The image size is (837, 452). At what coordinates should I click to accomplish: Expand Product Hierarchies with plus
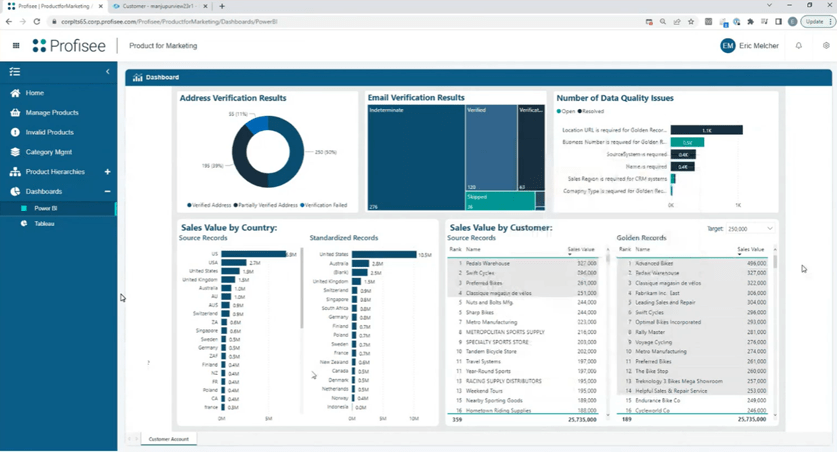click(107, 172)
